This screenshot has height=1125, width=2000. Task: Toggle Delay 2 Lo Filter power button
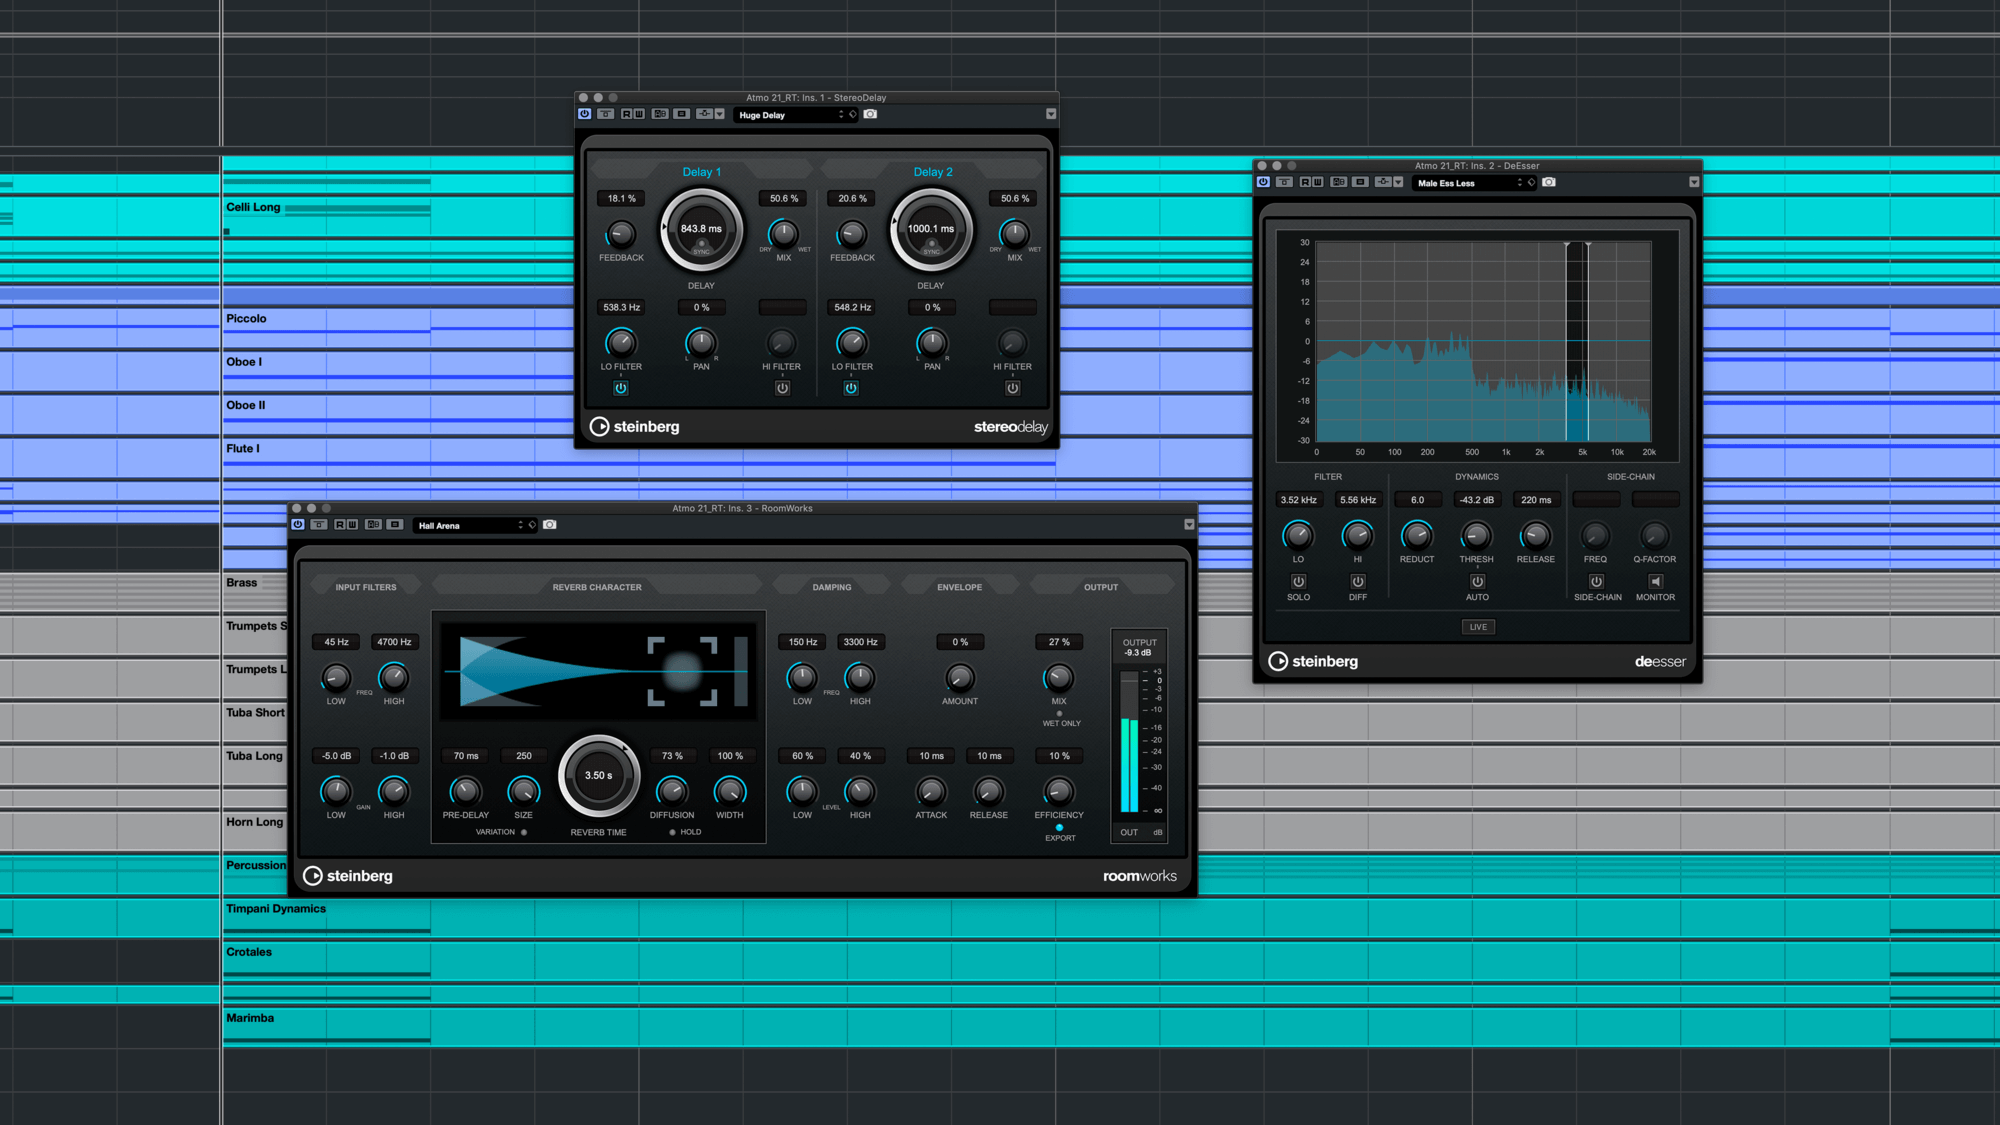tap(851, 388)
